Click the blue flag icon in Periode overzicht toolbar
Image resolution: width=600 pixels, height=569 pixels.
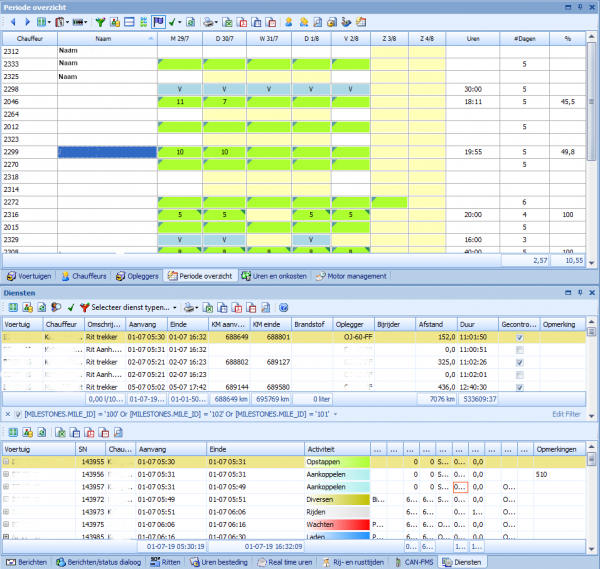[x=158, y=22]
